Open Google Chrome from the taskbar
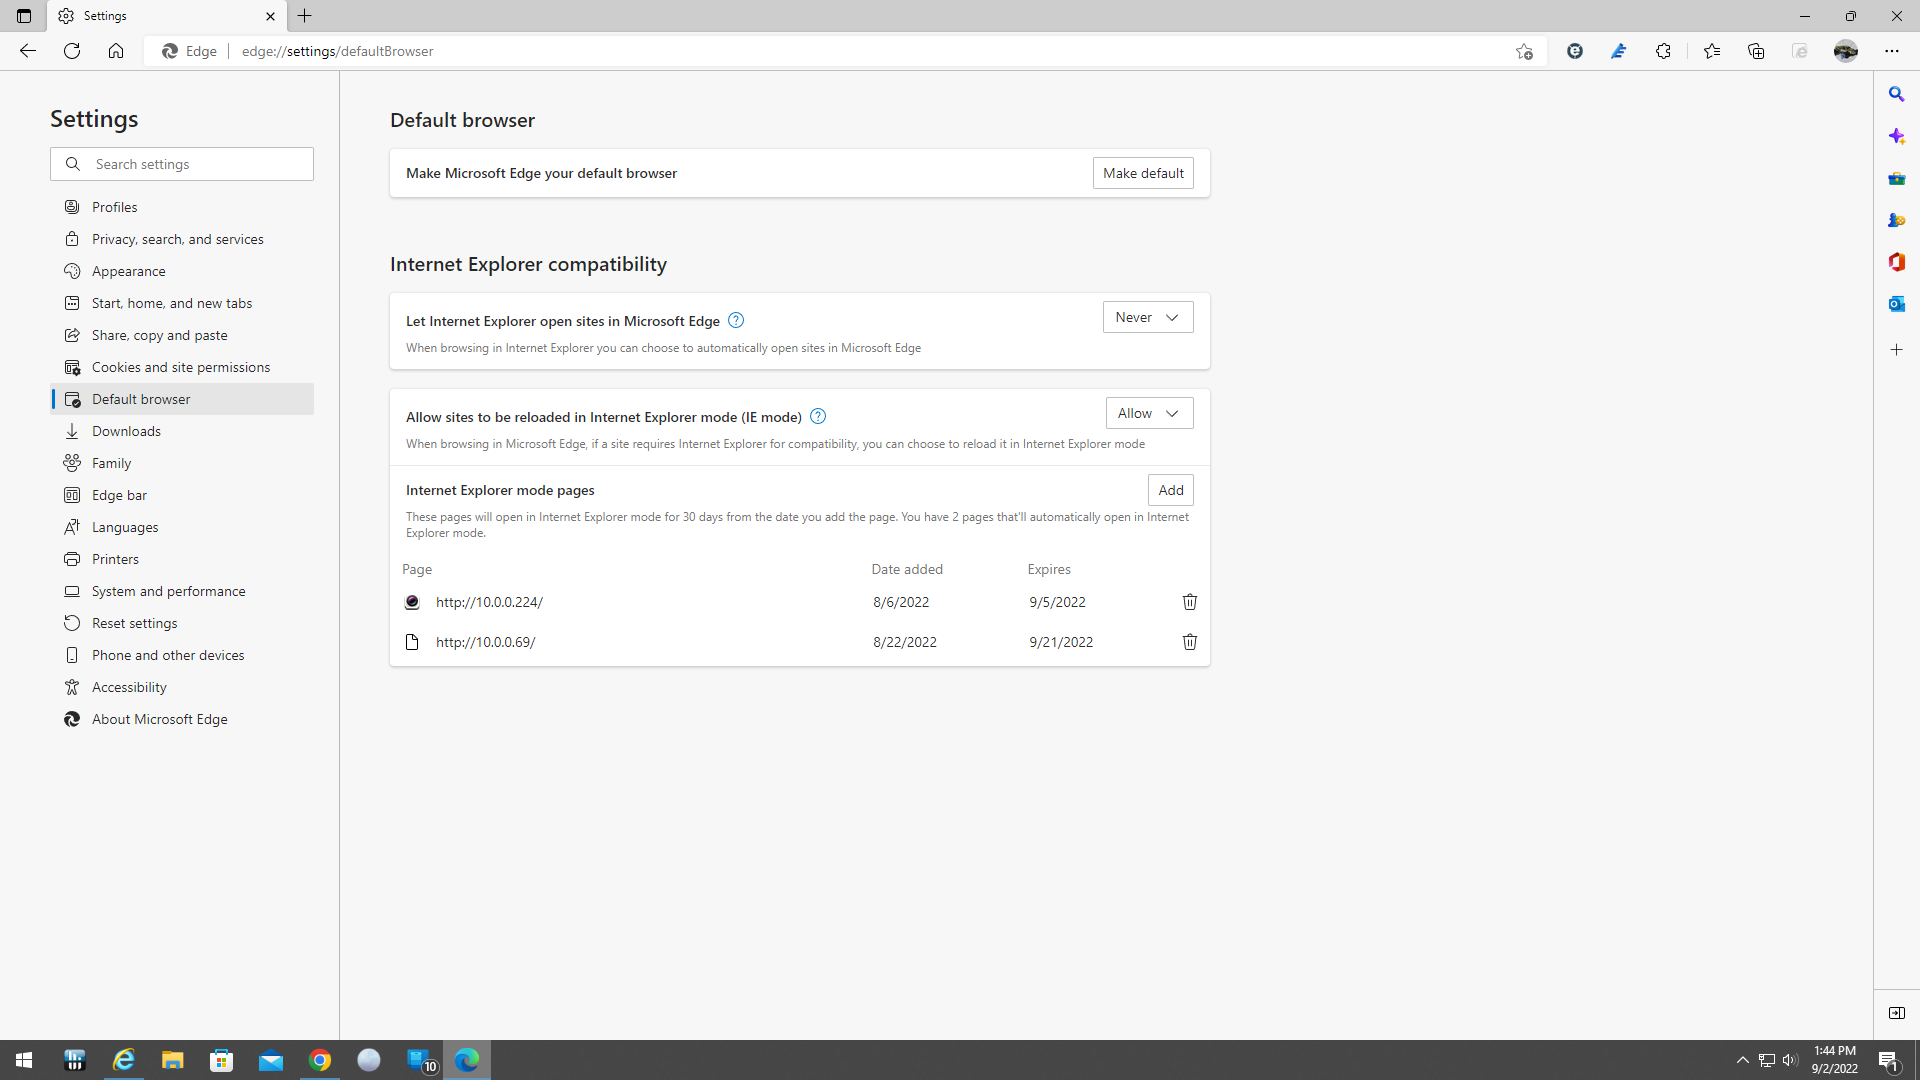This screenshot has height=1080, width=1920. 320,1060
